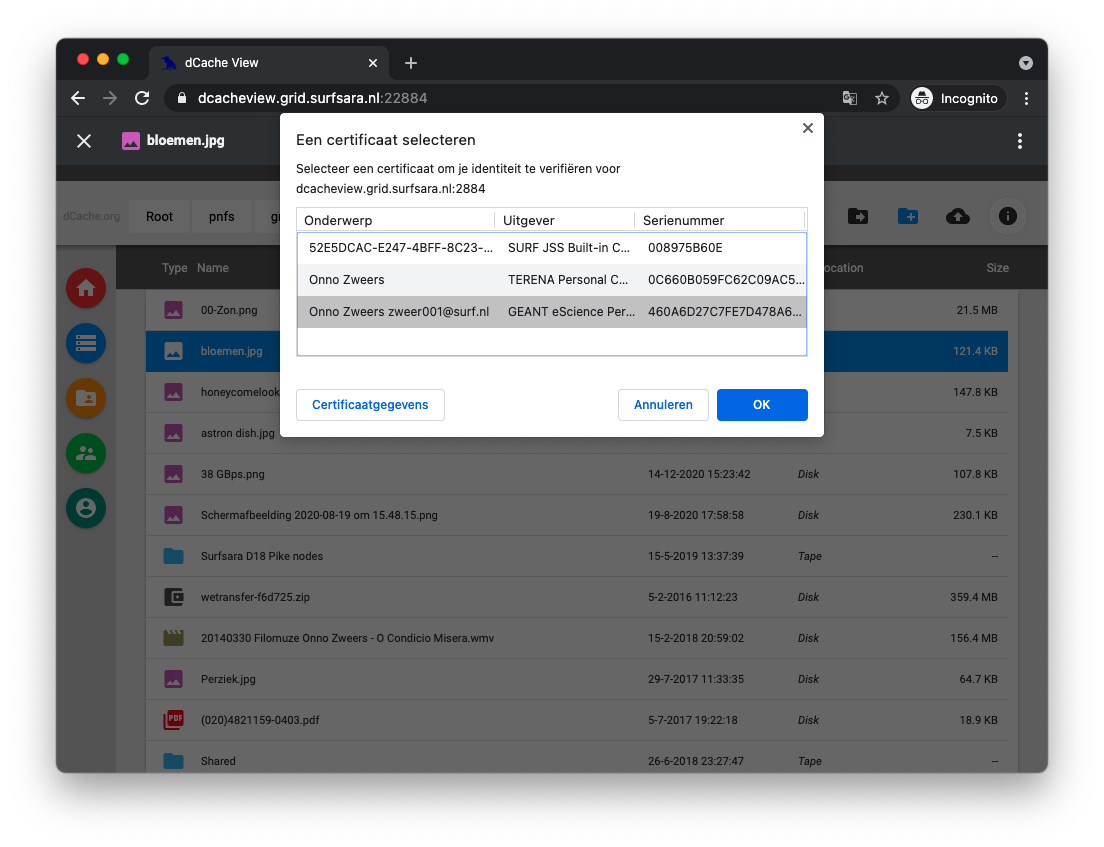Click the pnfs breadcrumb
Image resolution: width=1104 pixels, height=847 pixels.
pyautogui.click(x=222, y=216)
